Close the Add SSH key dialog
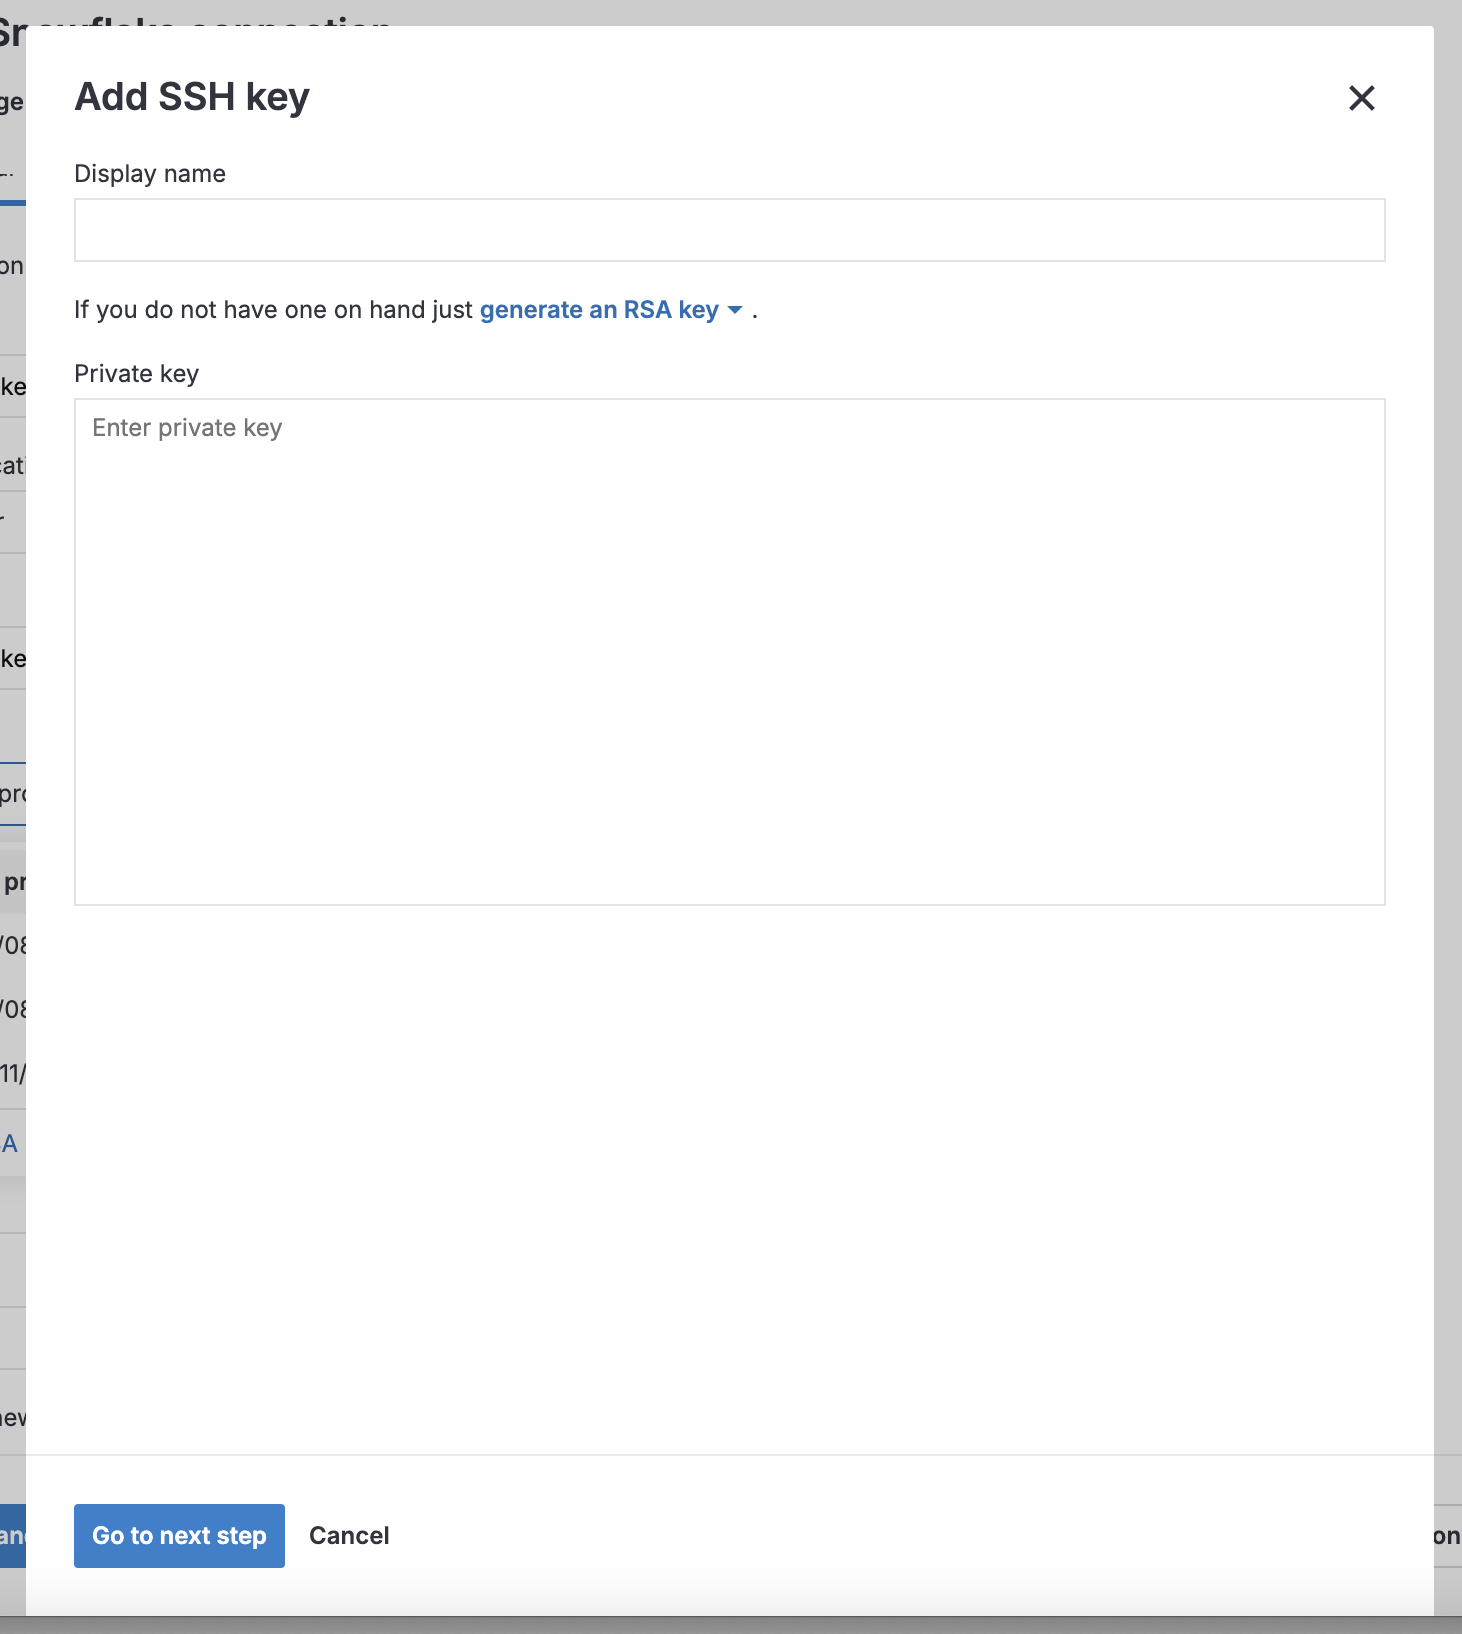Viewport: 1462px width, 1634px height. (1361, 98)
